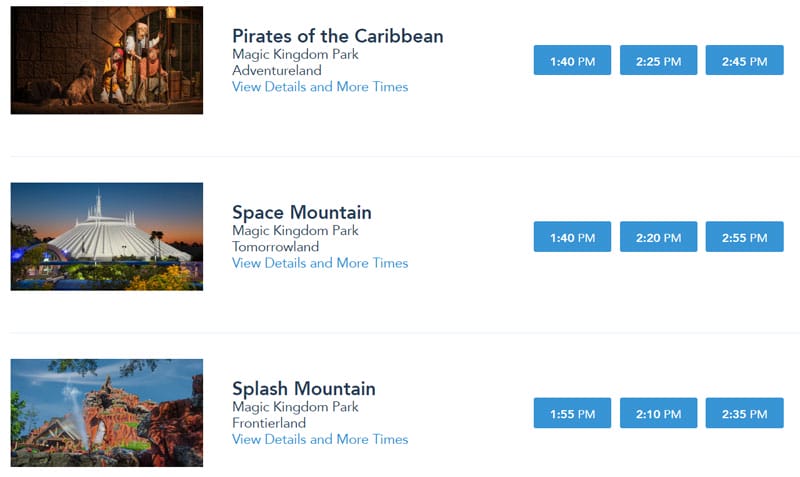
Task: Choose the 2:20 PM Space Mountain time
Action: tap(658, 237)
